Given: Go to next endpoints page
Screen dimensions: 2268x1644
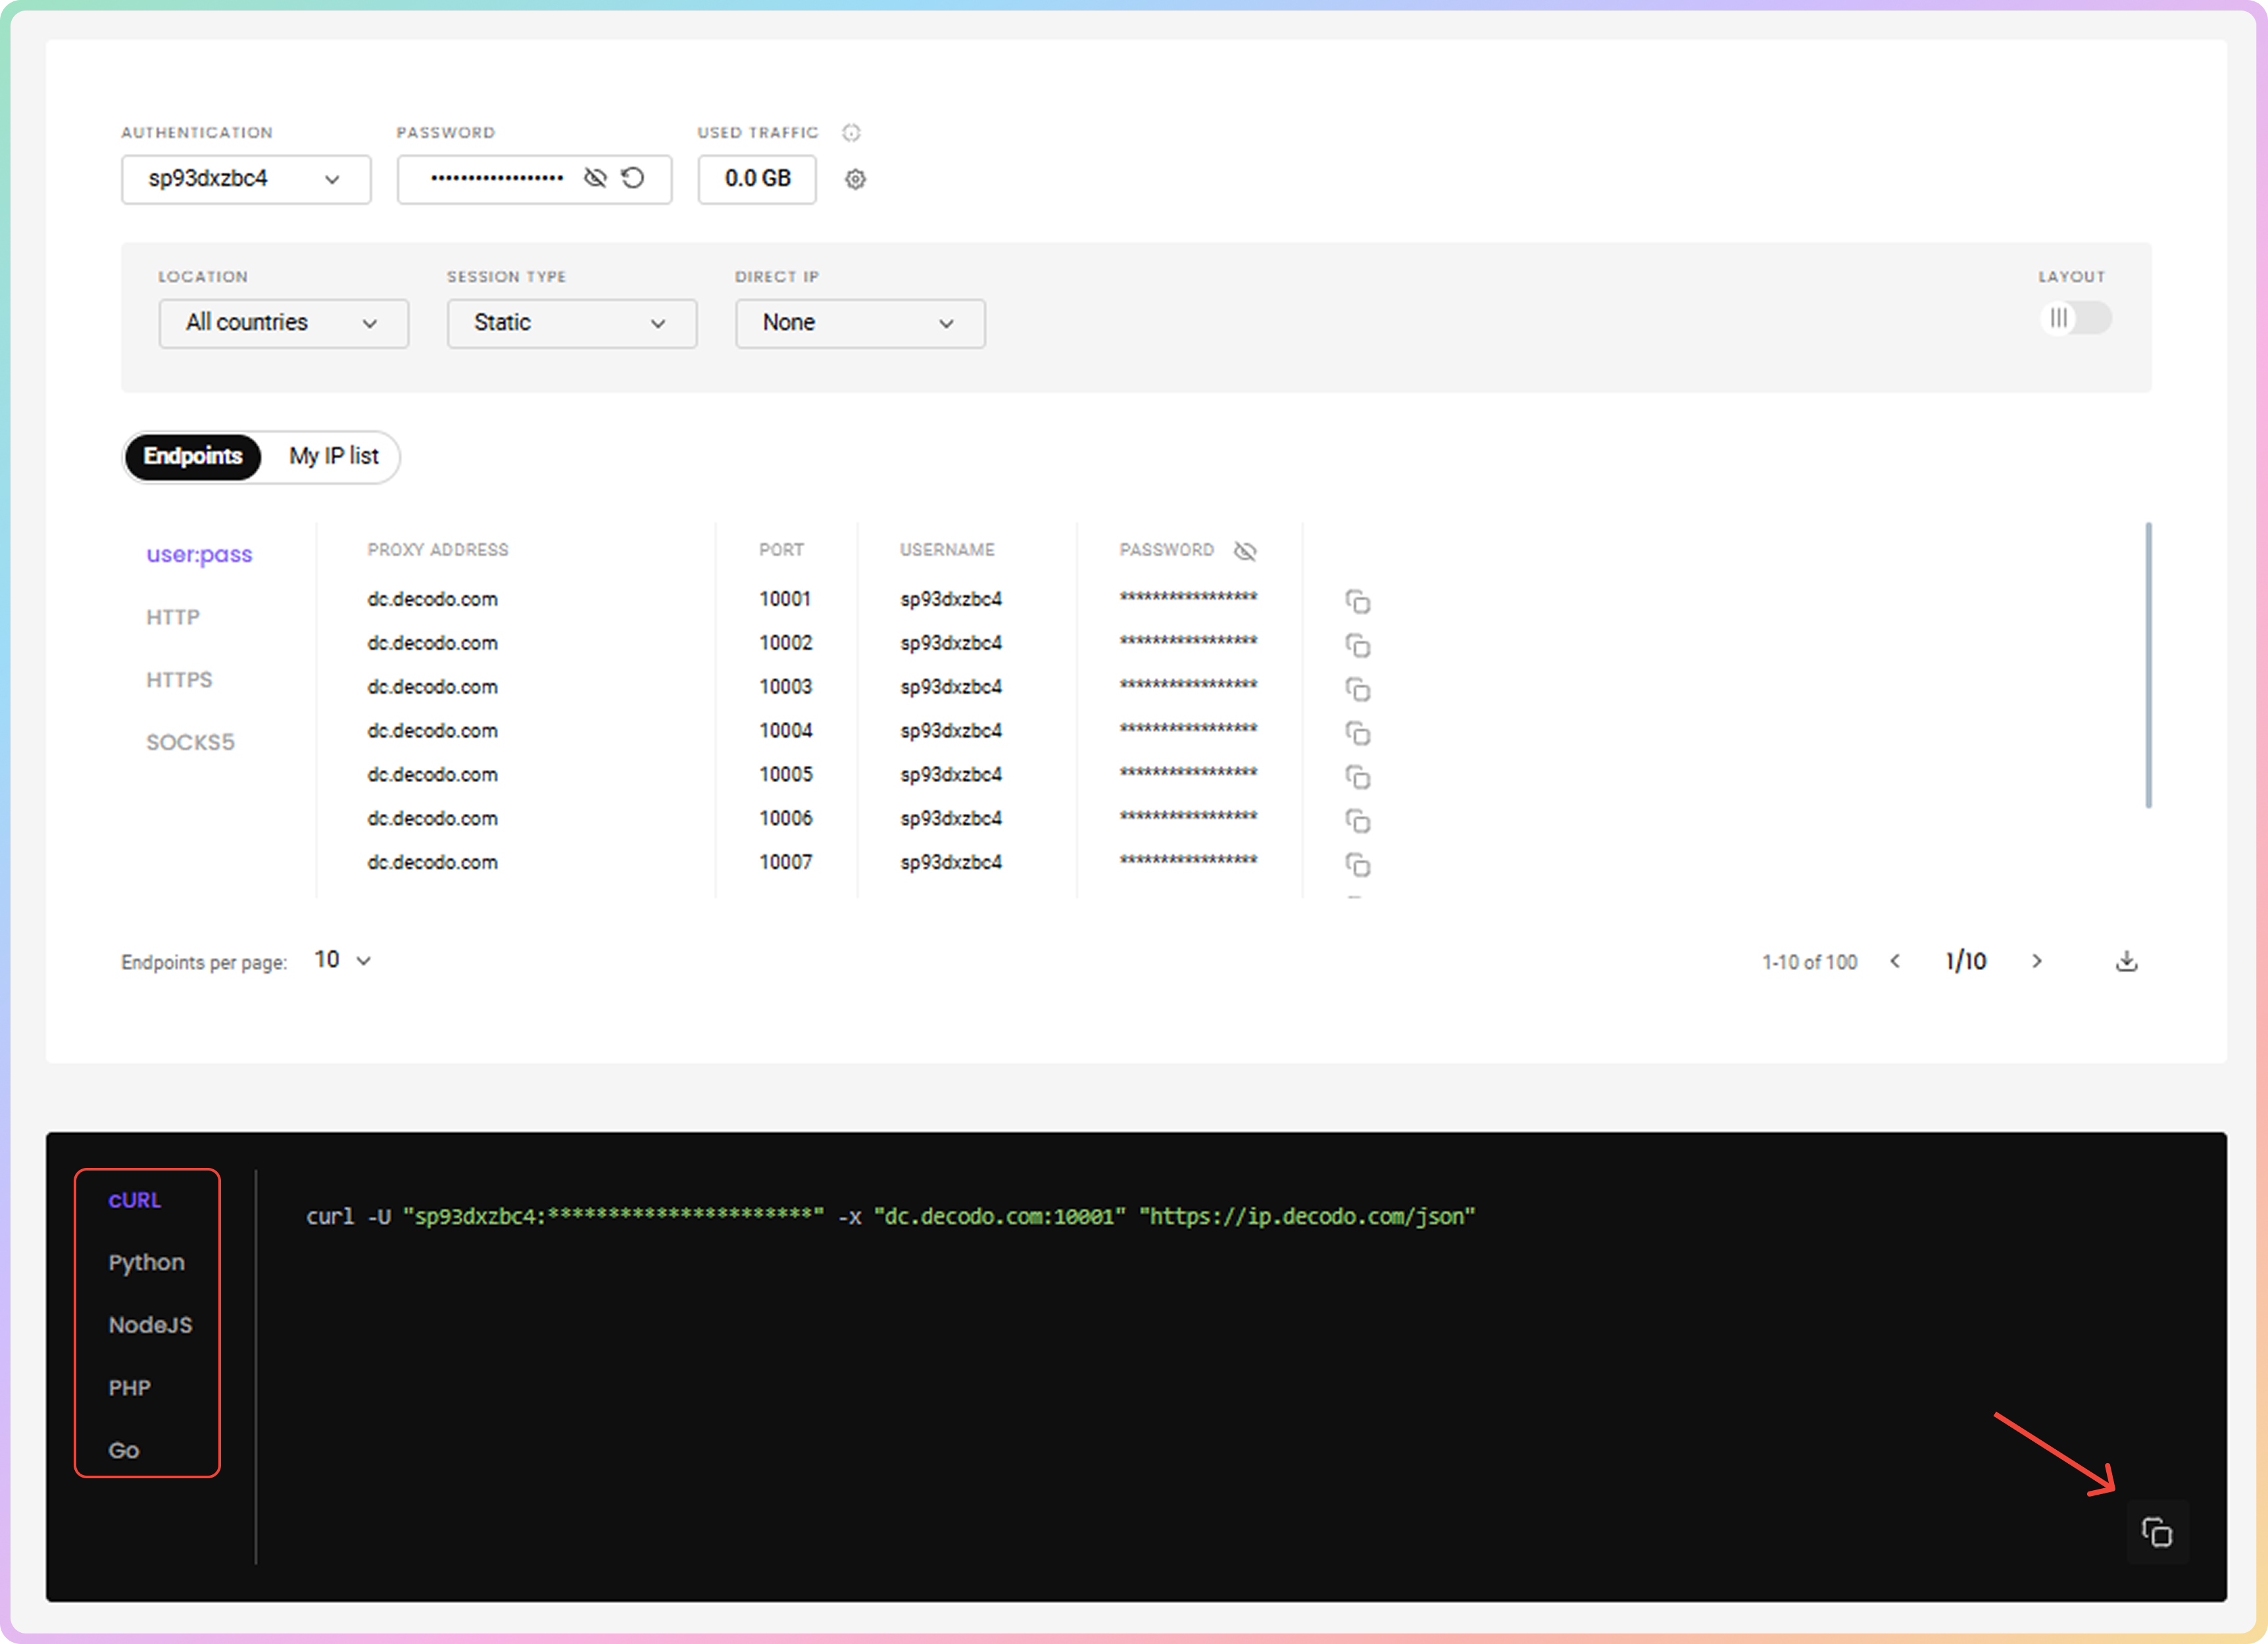Looking at the screenshot, I should pyautogui.click(x=2037, y=961).
